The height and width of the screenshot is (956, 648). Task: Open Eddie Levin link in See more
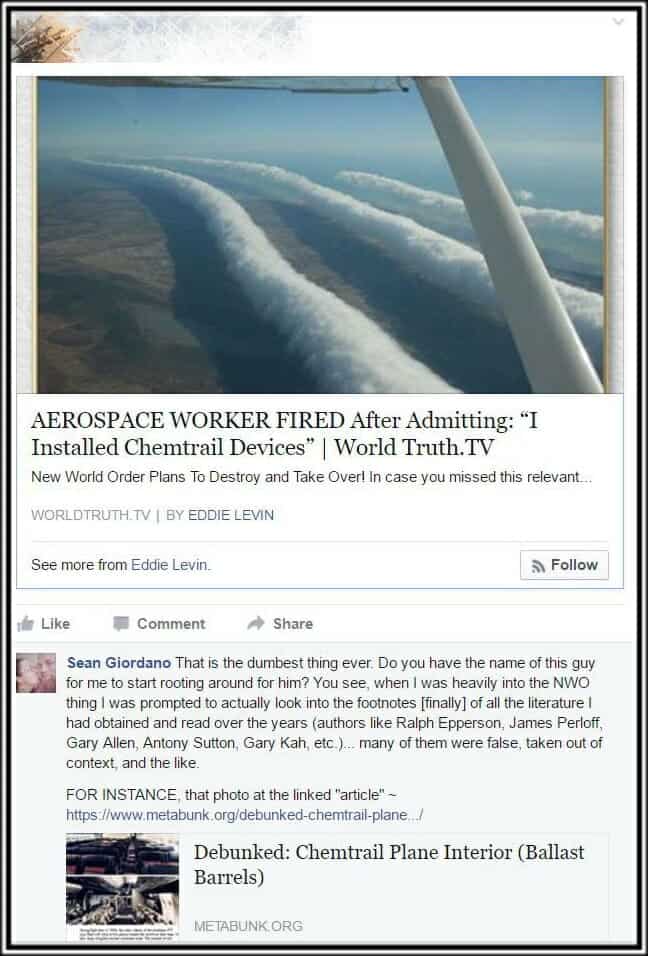click(x=169, y=565)
